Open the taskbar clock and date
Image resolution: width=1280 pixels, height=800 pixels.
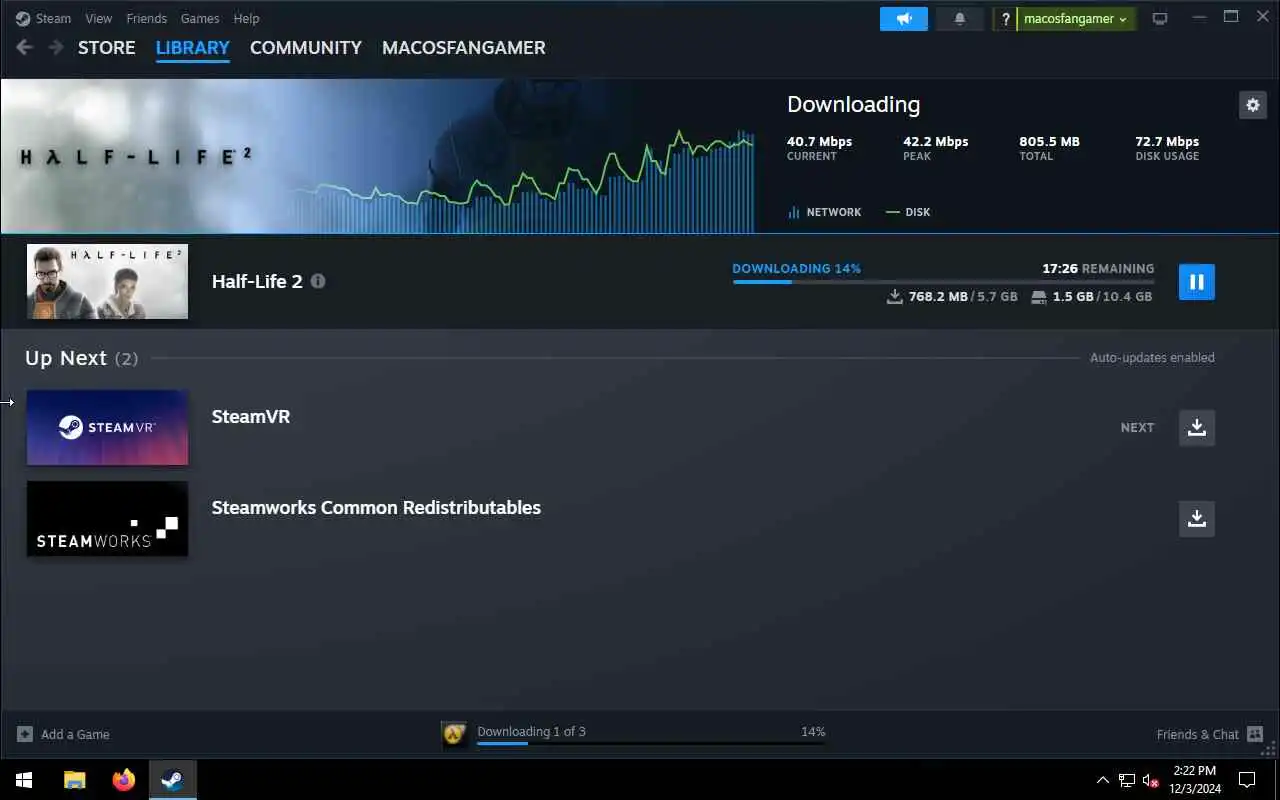(1195, 780)
